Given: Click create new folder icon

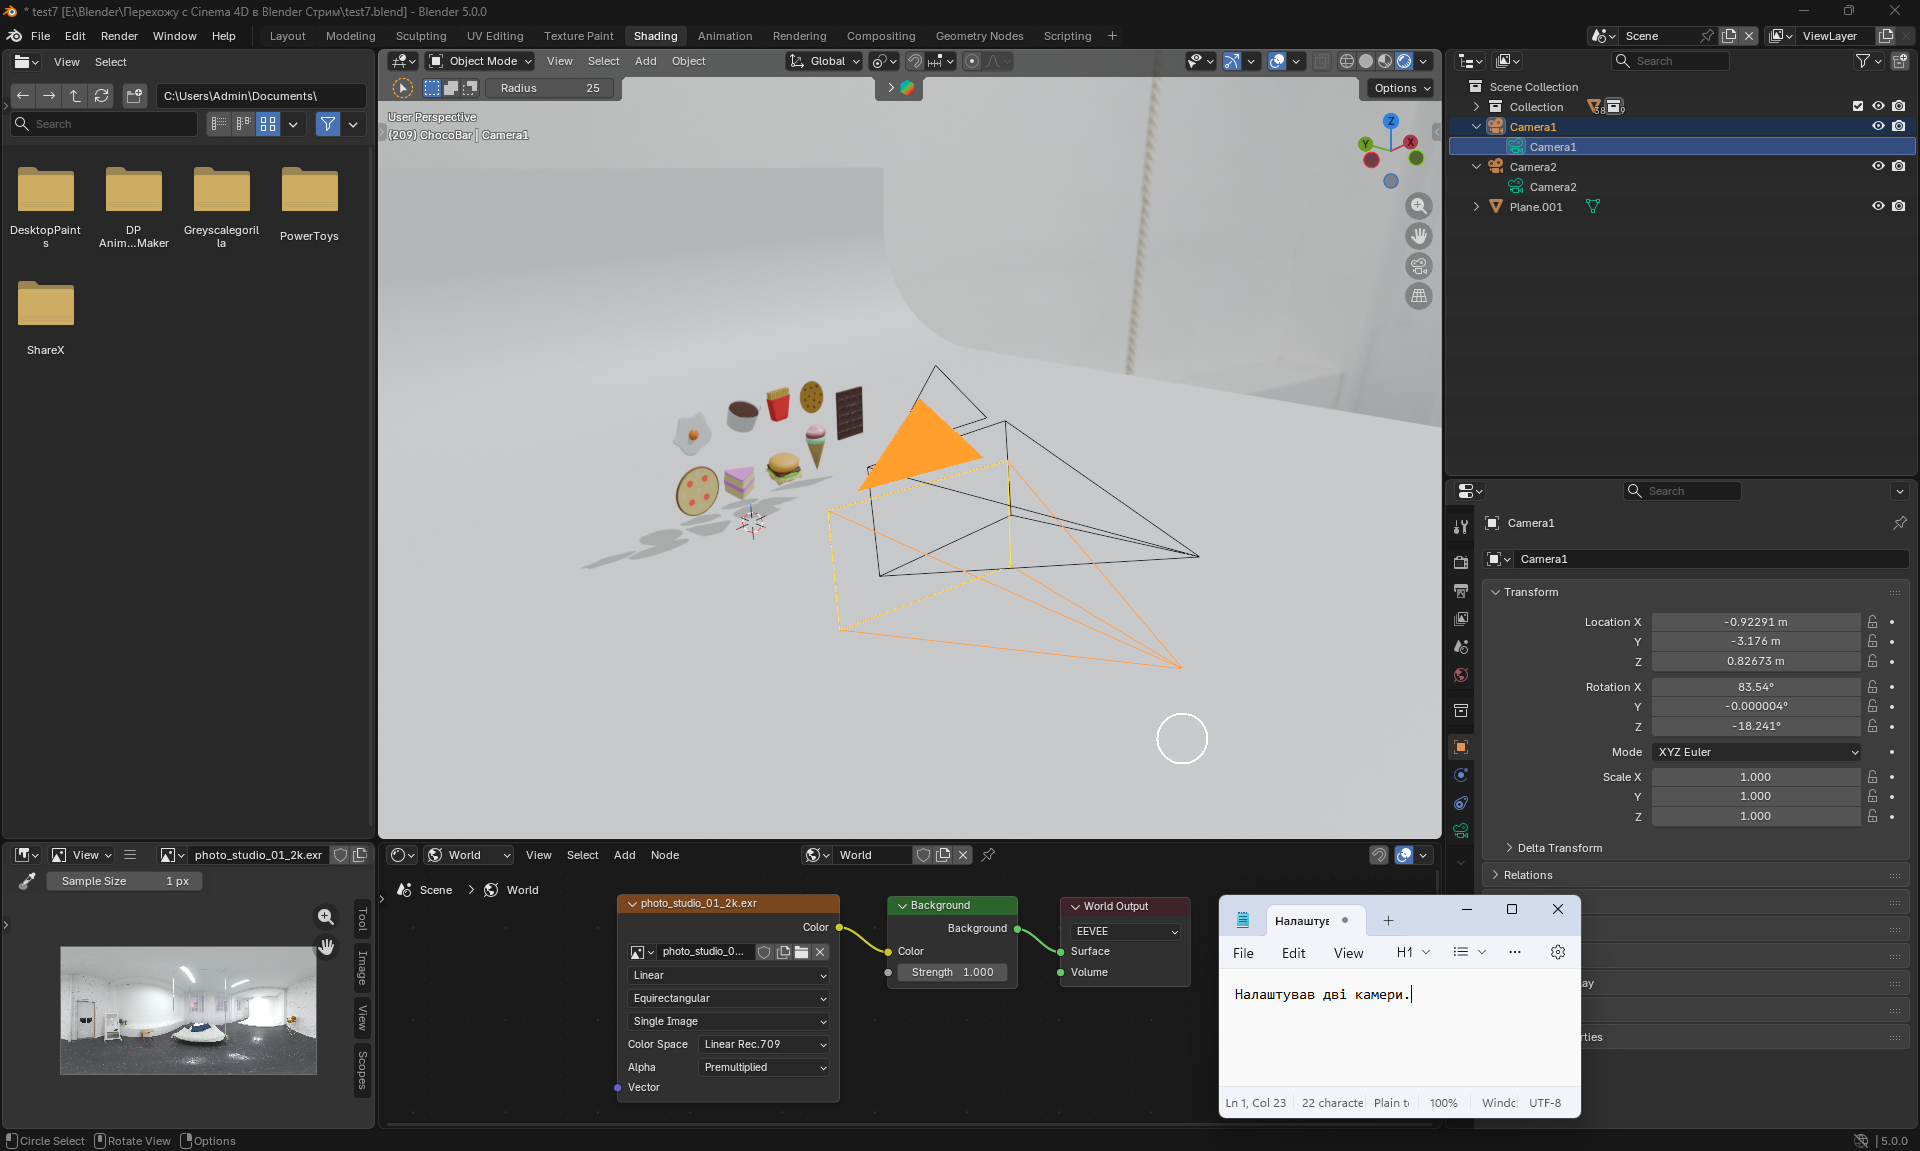Looking at the screenshot, I should (134, 96).
